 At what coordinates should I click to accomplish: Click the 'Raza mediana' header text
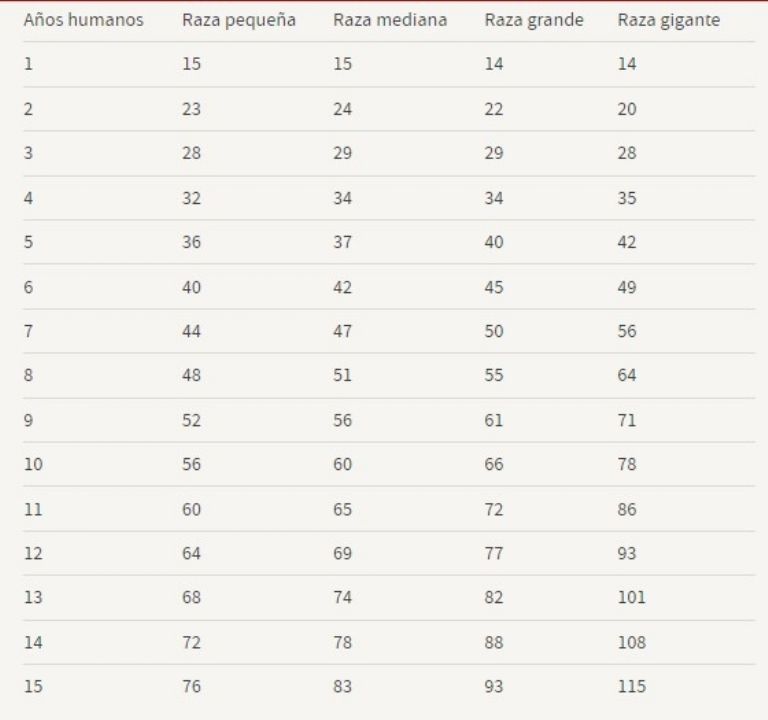[390, 20]
